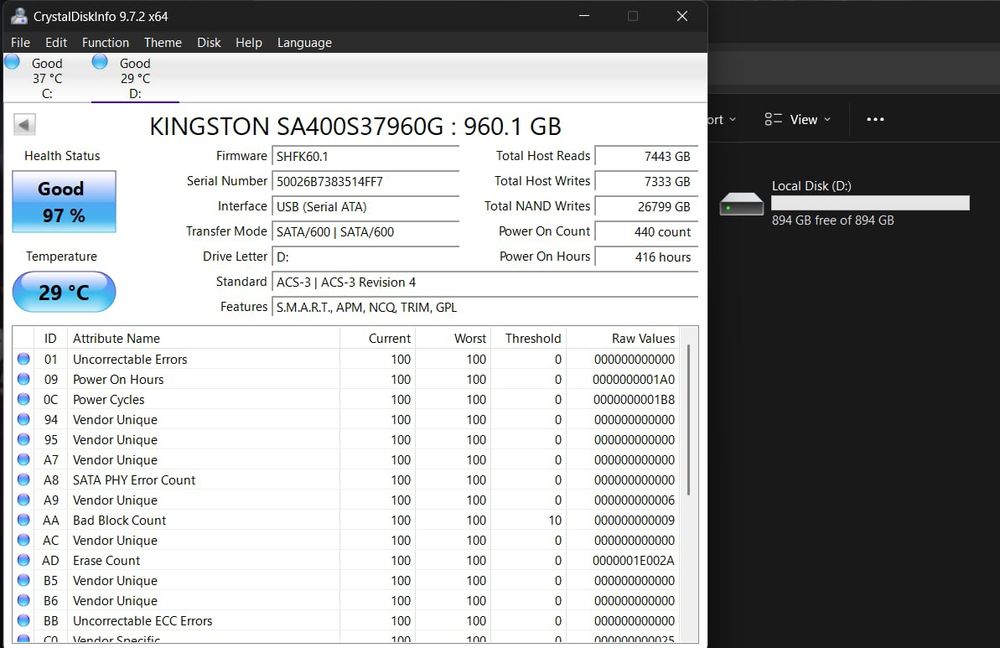Click raw value 0000001E002A of Erase Count

[633, 561]
